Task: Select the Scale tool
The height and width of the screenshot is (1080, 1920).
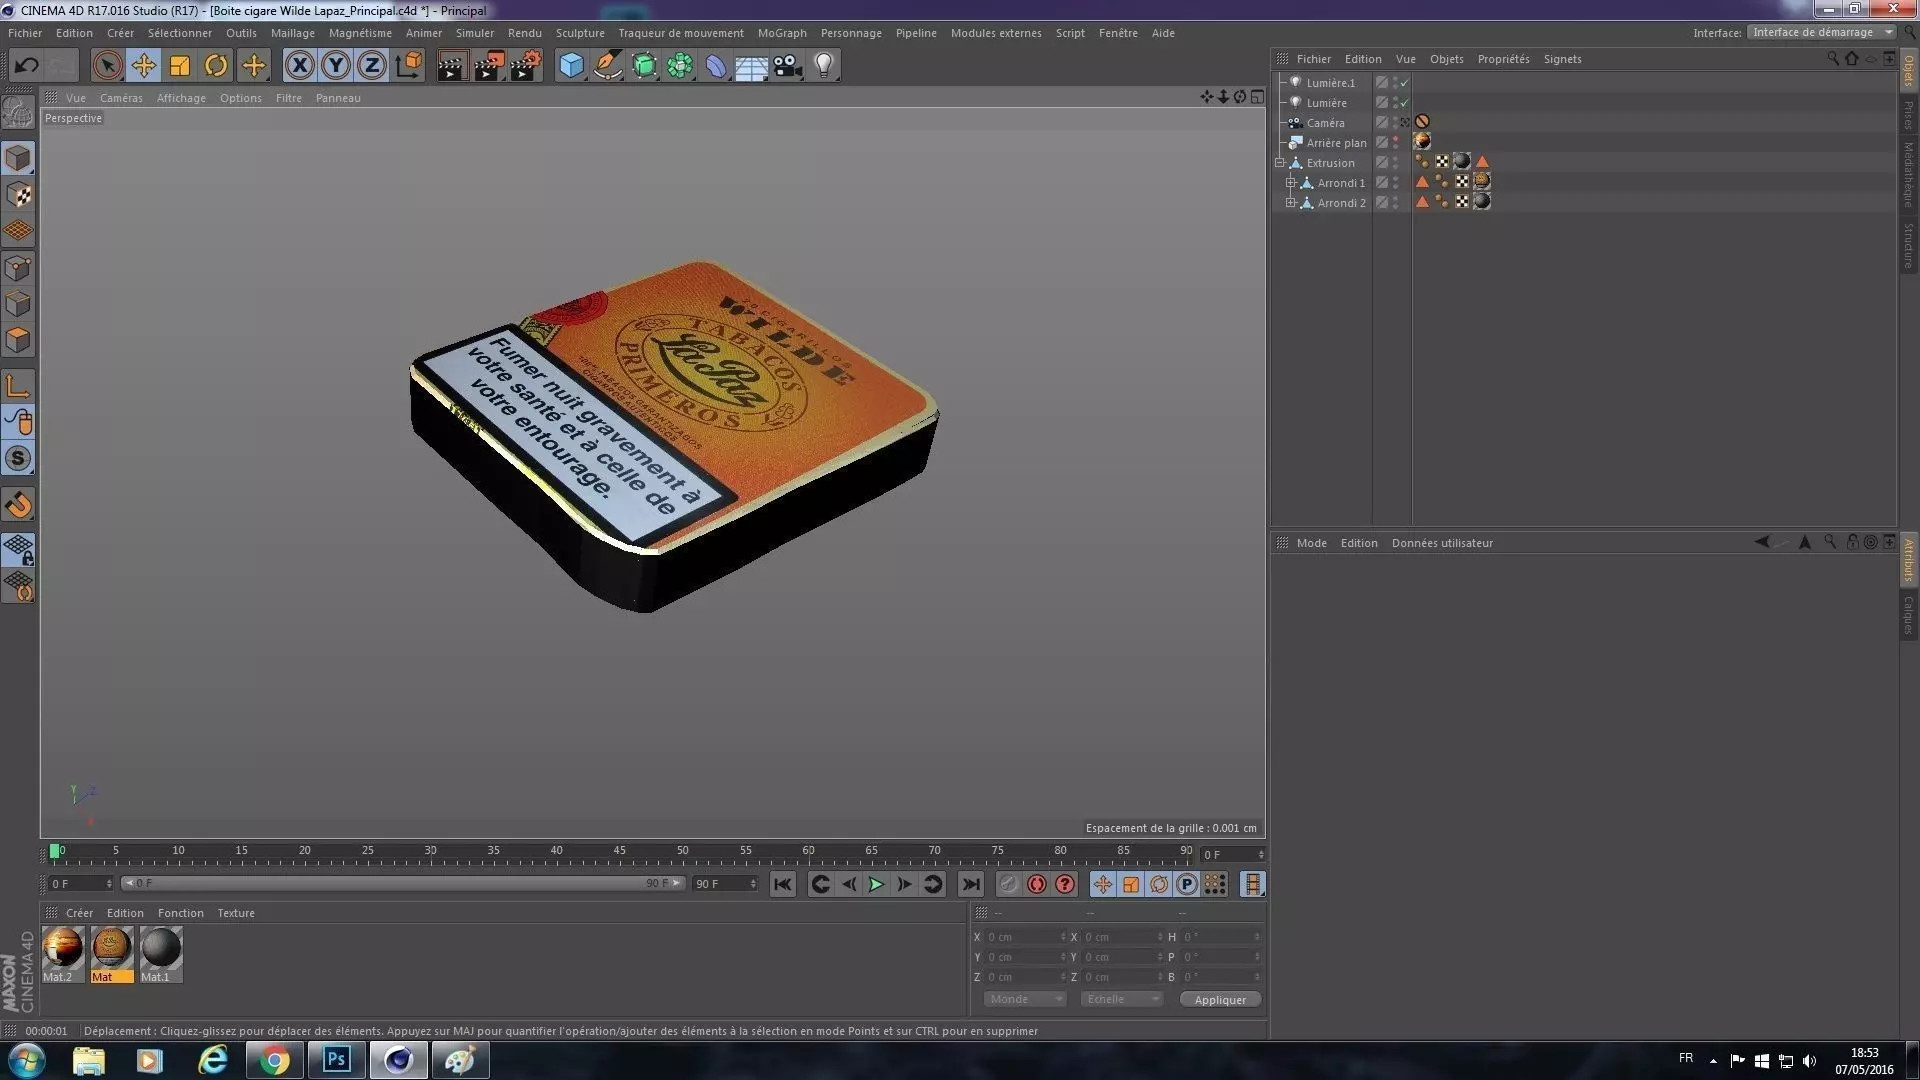Action: pos(180,66)
